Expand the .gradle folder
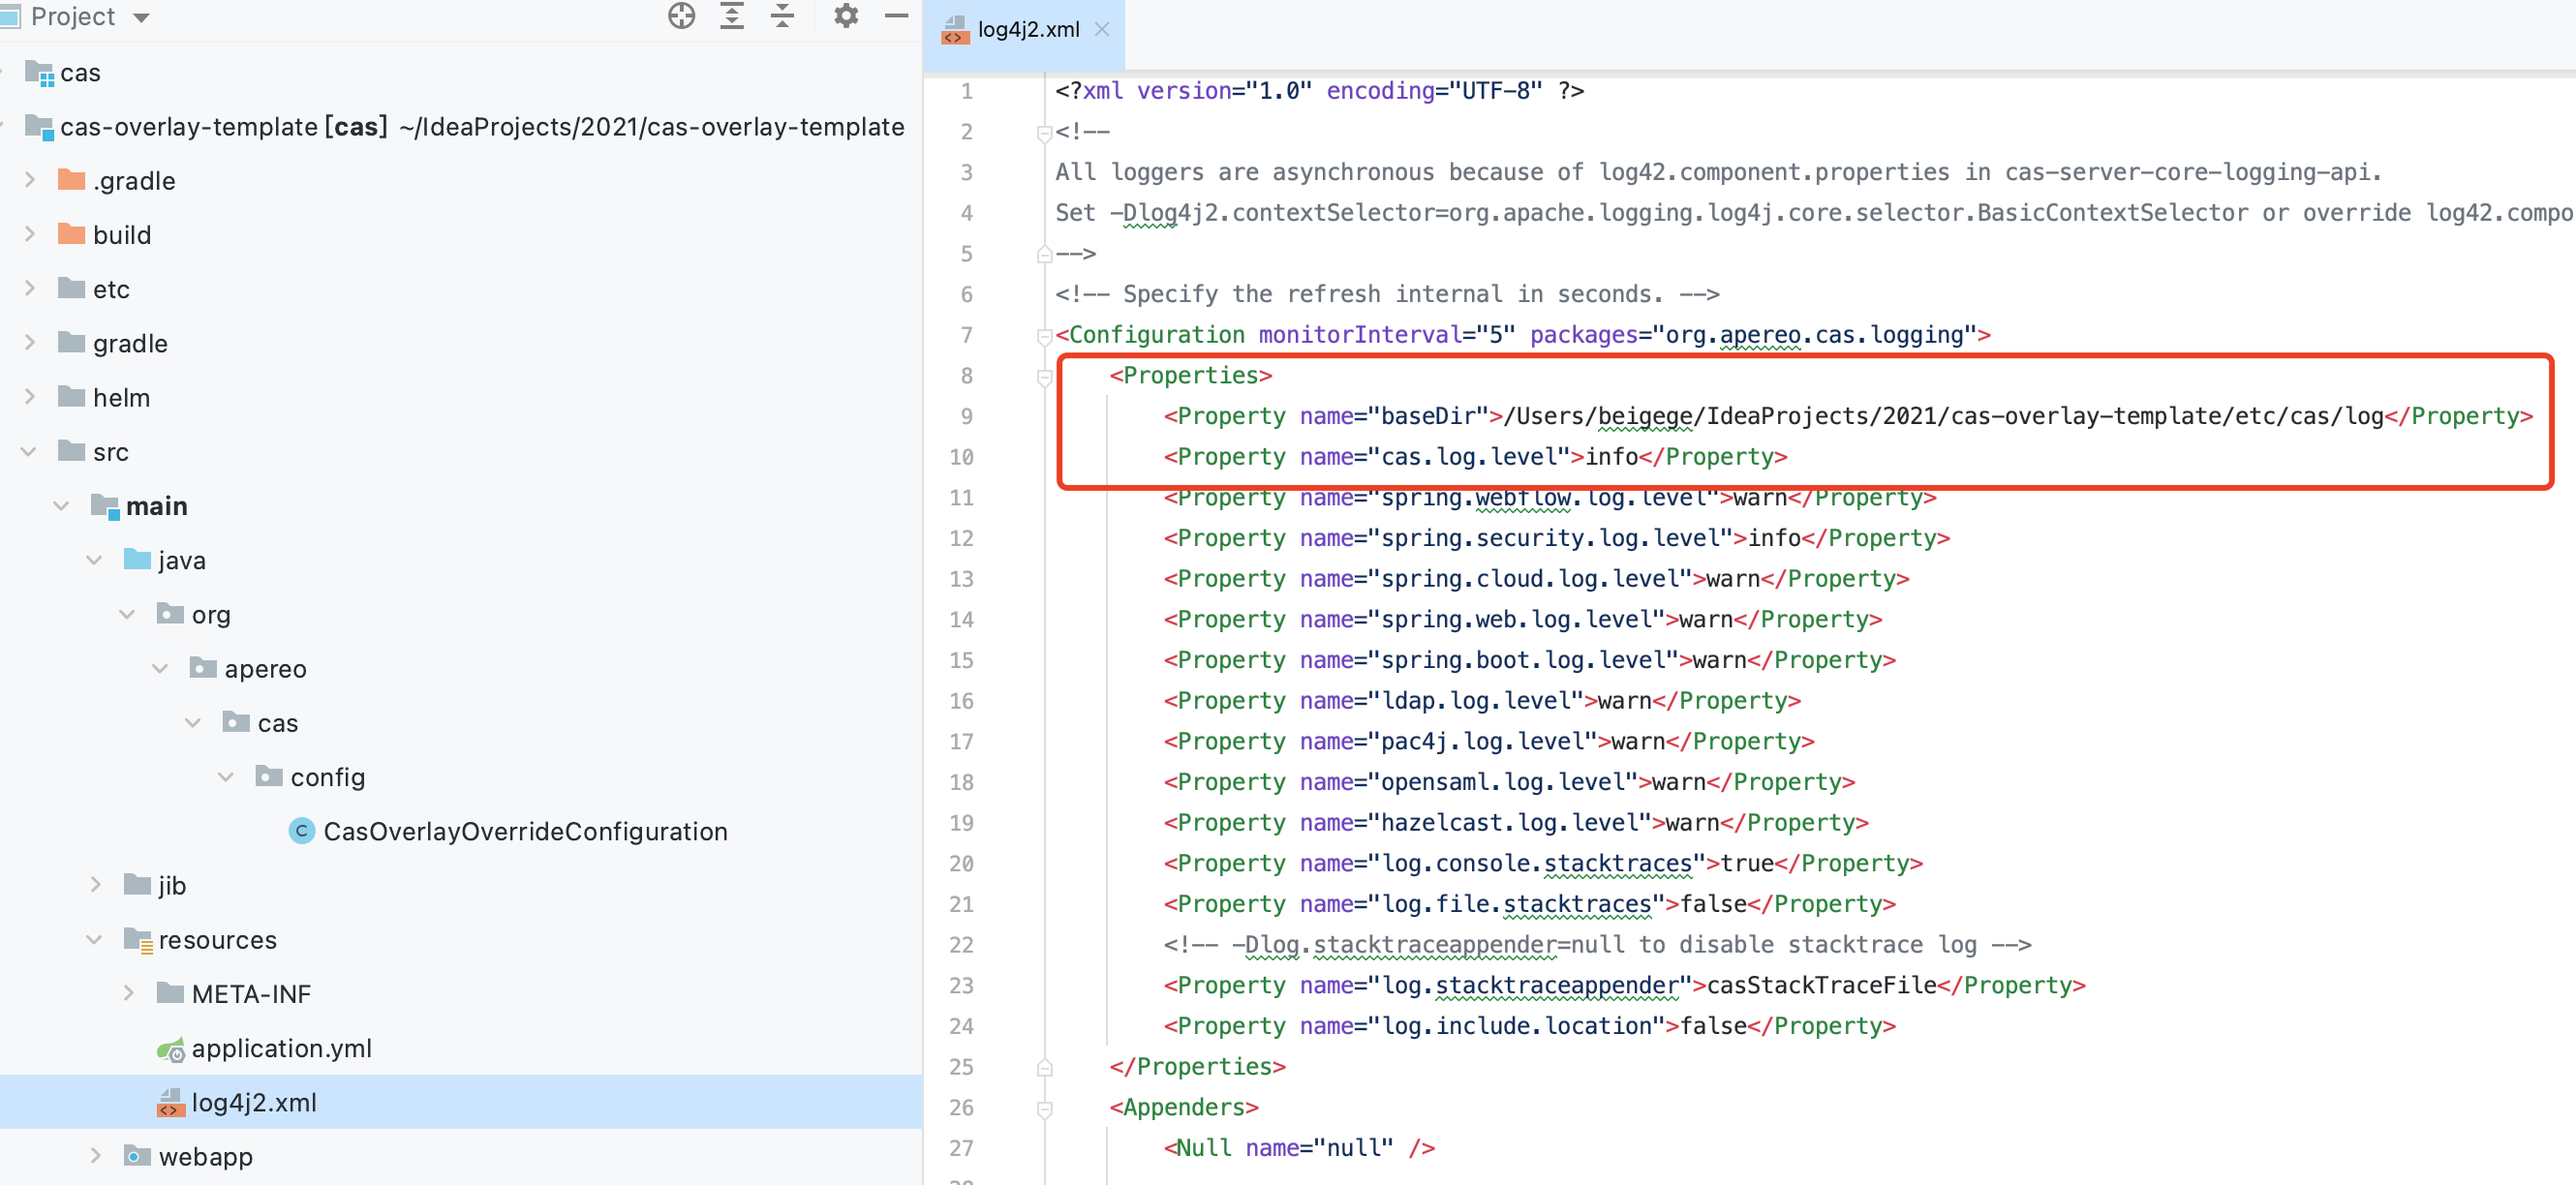The width and height of the screenshot is (2576, 1185). point(30,180)
